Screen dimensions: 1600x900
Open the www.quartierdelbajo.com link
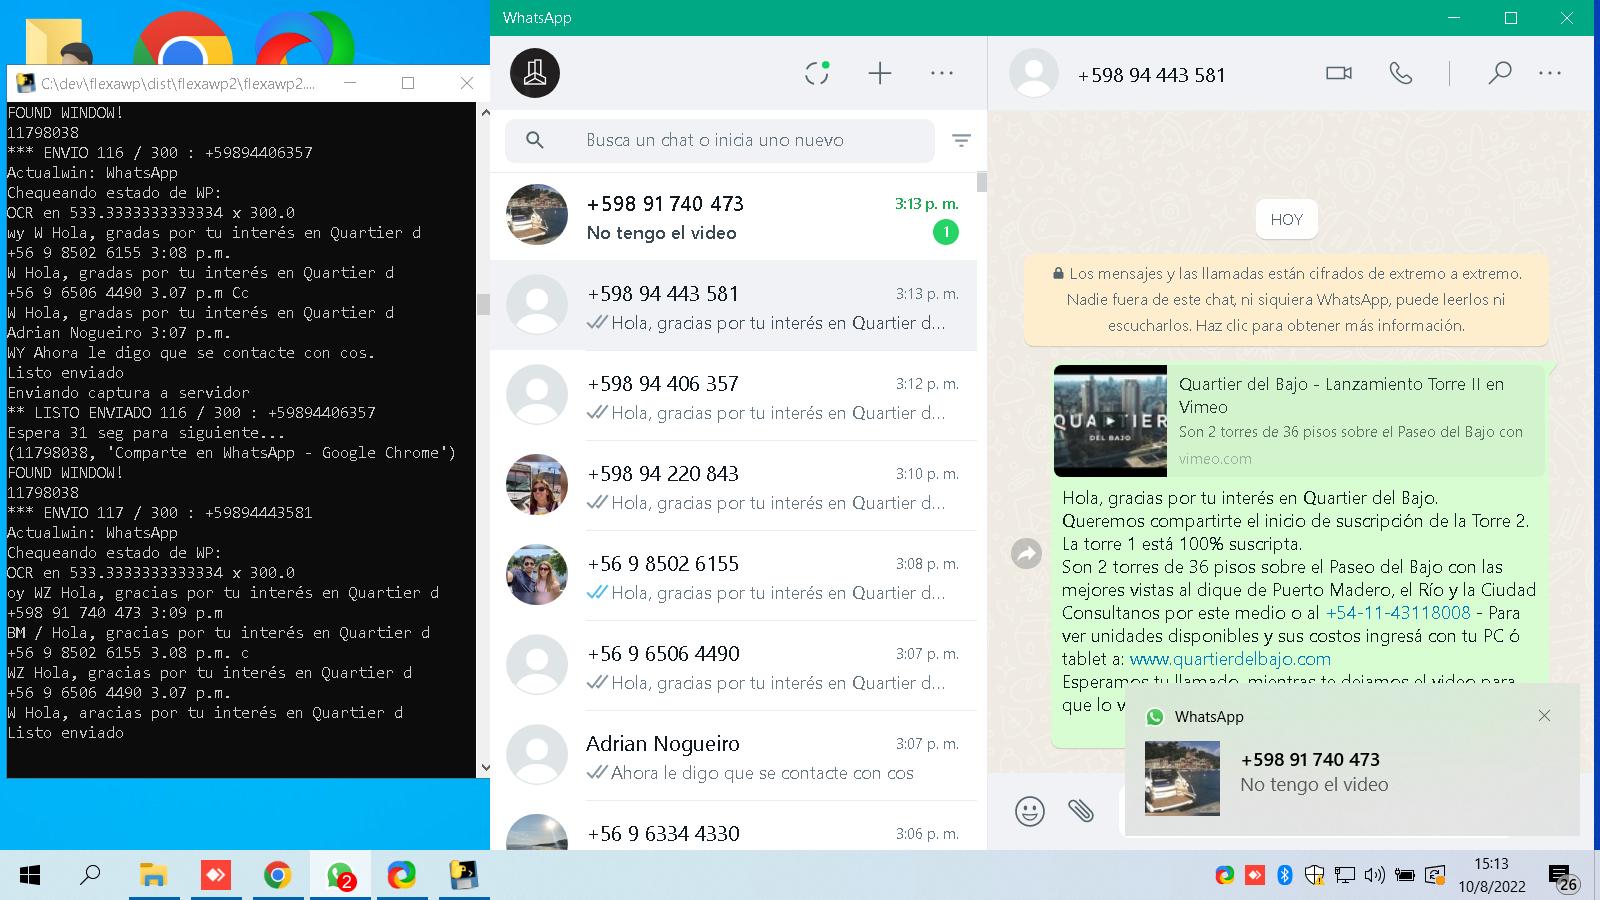coord(1230,659)
